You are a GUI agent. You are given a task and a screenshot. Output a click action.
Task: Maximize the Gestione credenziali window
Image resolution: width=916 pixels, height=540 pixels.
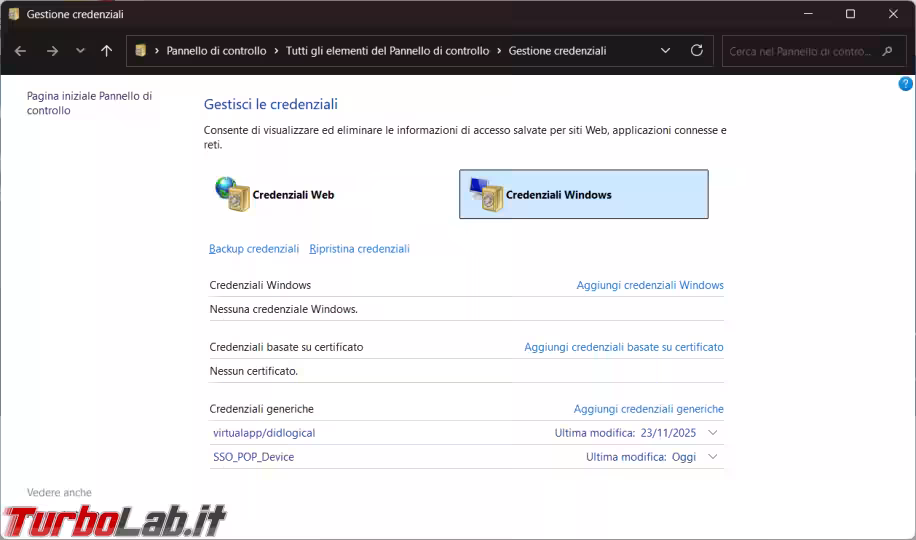click(x=851, y=14)
